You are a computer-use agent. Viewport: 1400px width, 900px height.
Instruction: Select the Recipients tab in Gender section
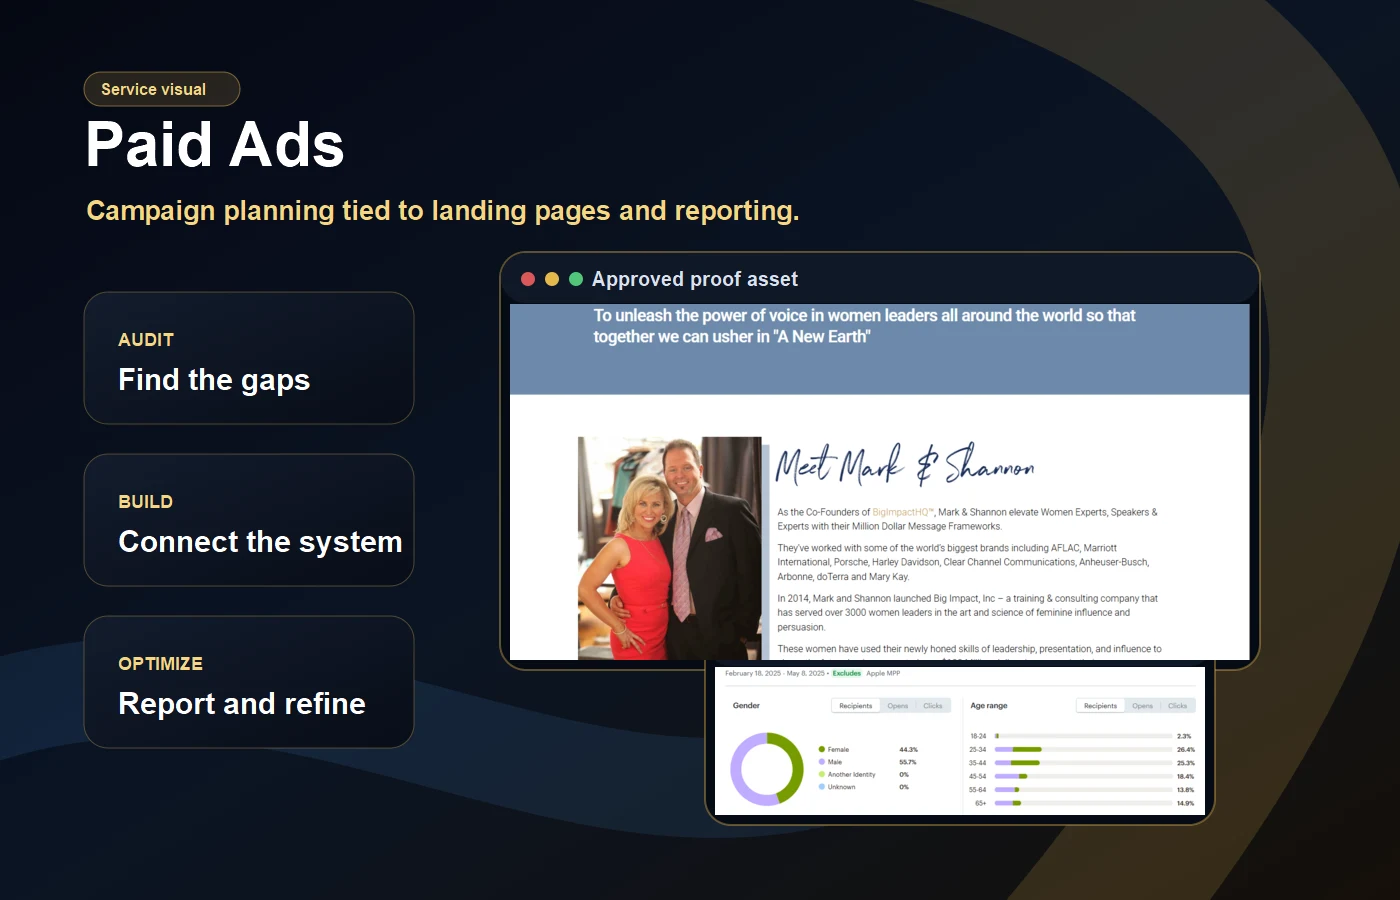pos(856,706)
